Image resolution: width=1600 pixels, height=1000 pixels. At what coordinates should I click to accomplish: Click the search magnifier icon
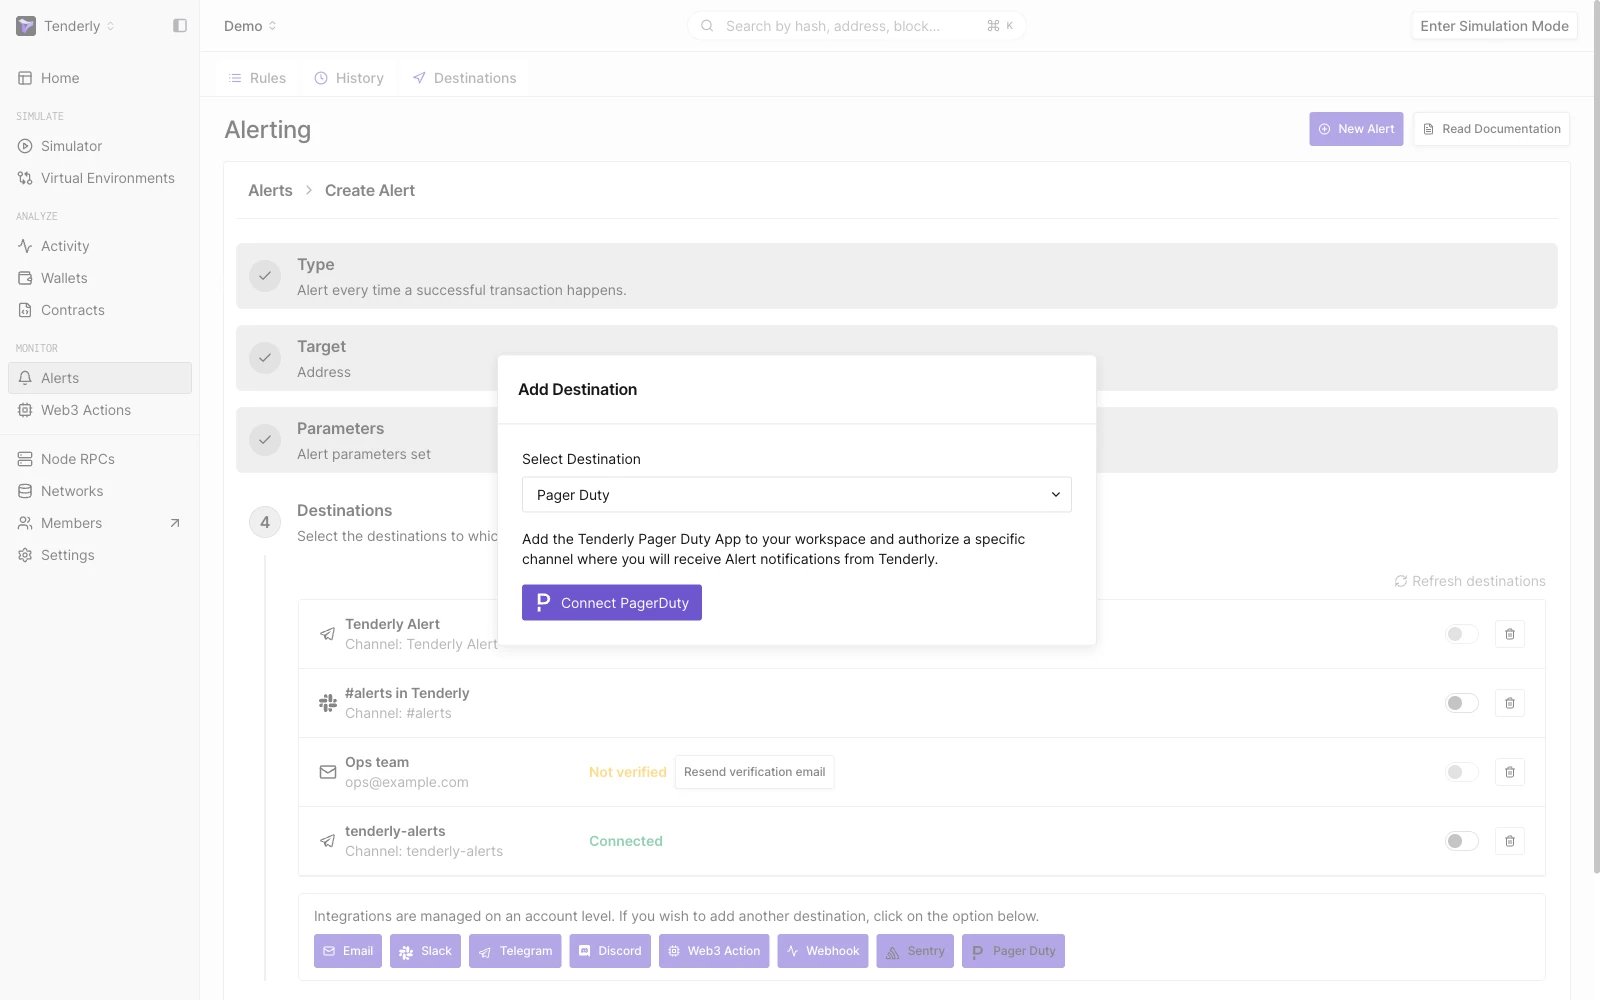pyautogui.click(x=707, y=26)
